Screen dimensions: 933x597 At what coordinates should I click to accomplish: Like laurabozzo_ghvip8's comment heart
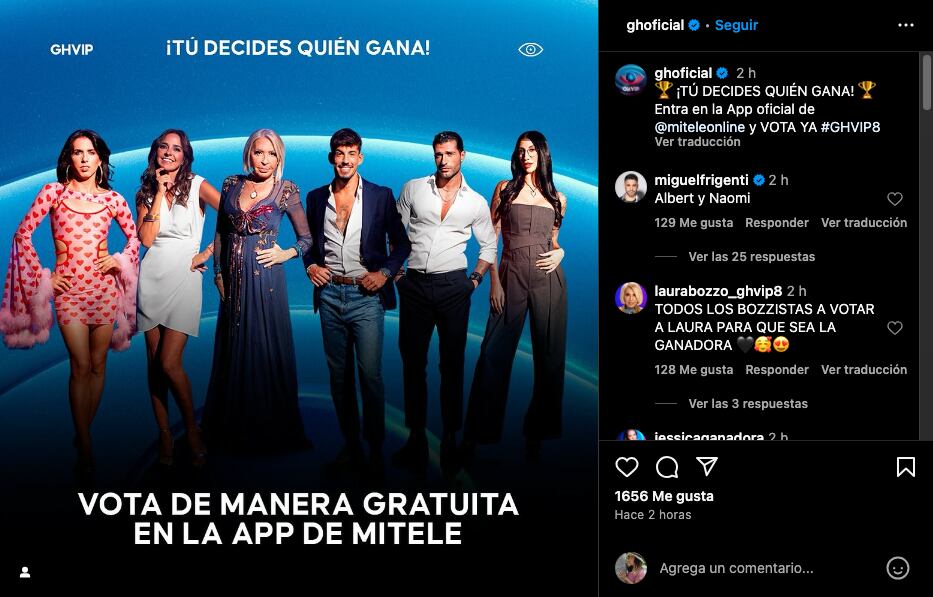click(894, 327)
